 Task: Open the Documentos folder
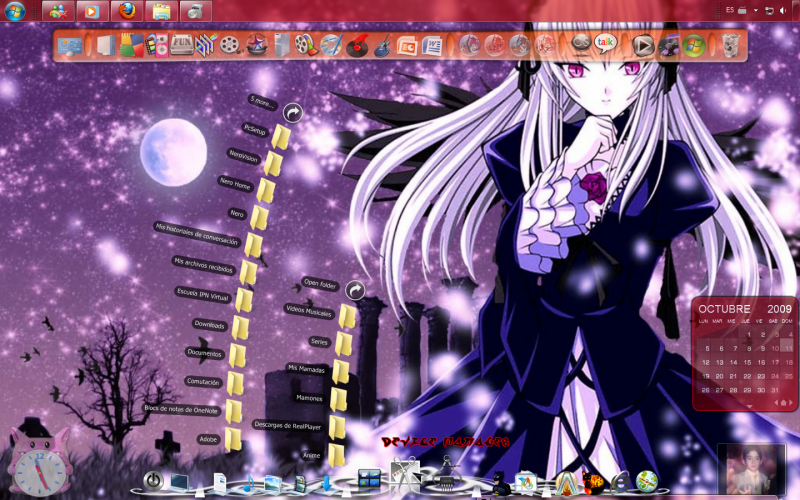click(x=237, y=356)
